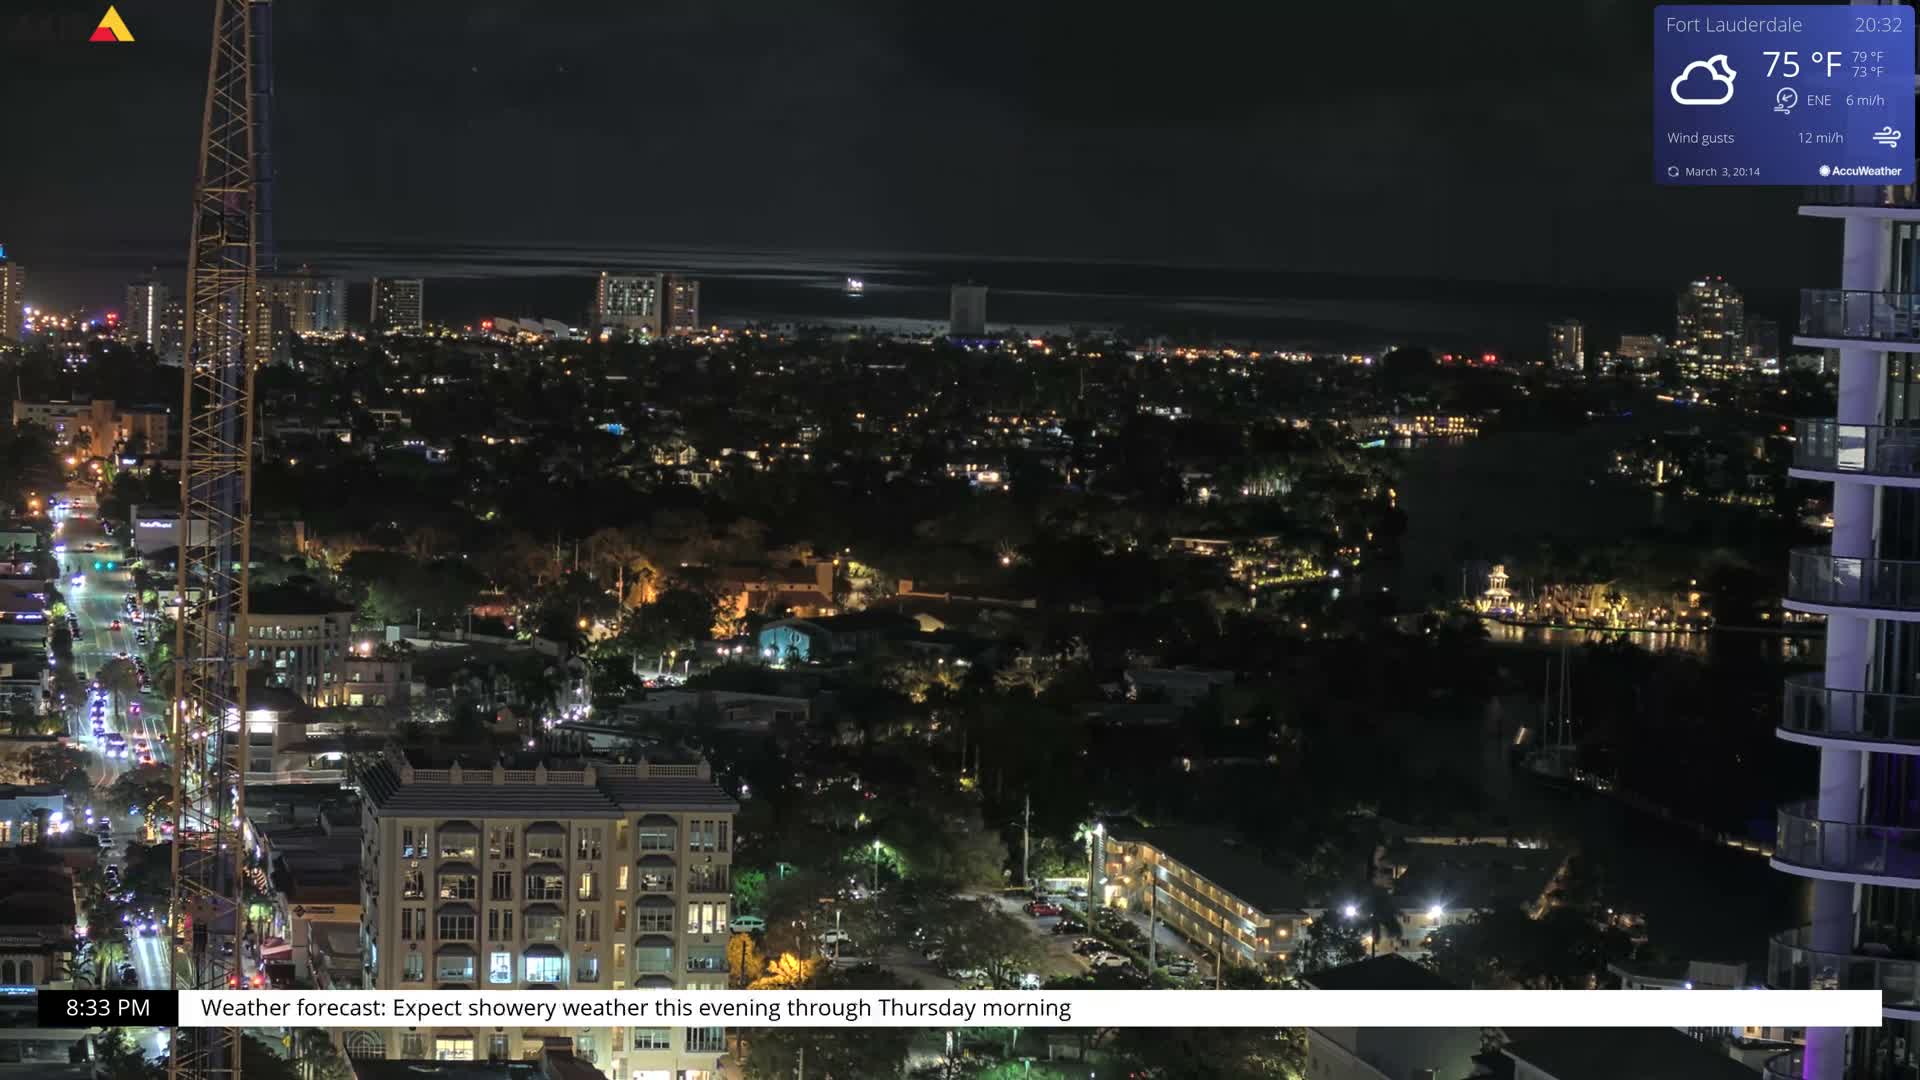
Task: Click the 6 mi/h wind speed
Action: [1864, 100]
